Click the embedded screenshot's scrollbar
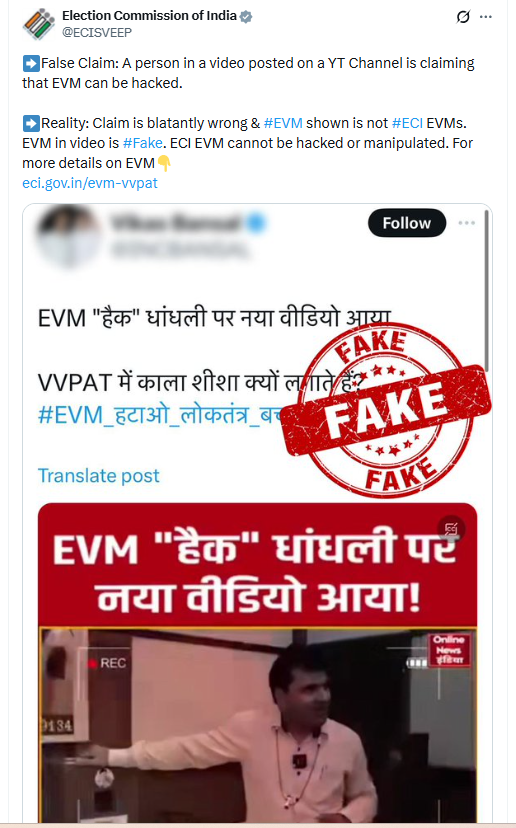Image resolution: width=516 pixels, height=828 pixels. 486,290
